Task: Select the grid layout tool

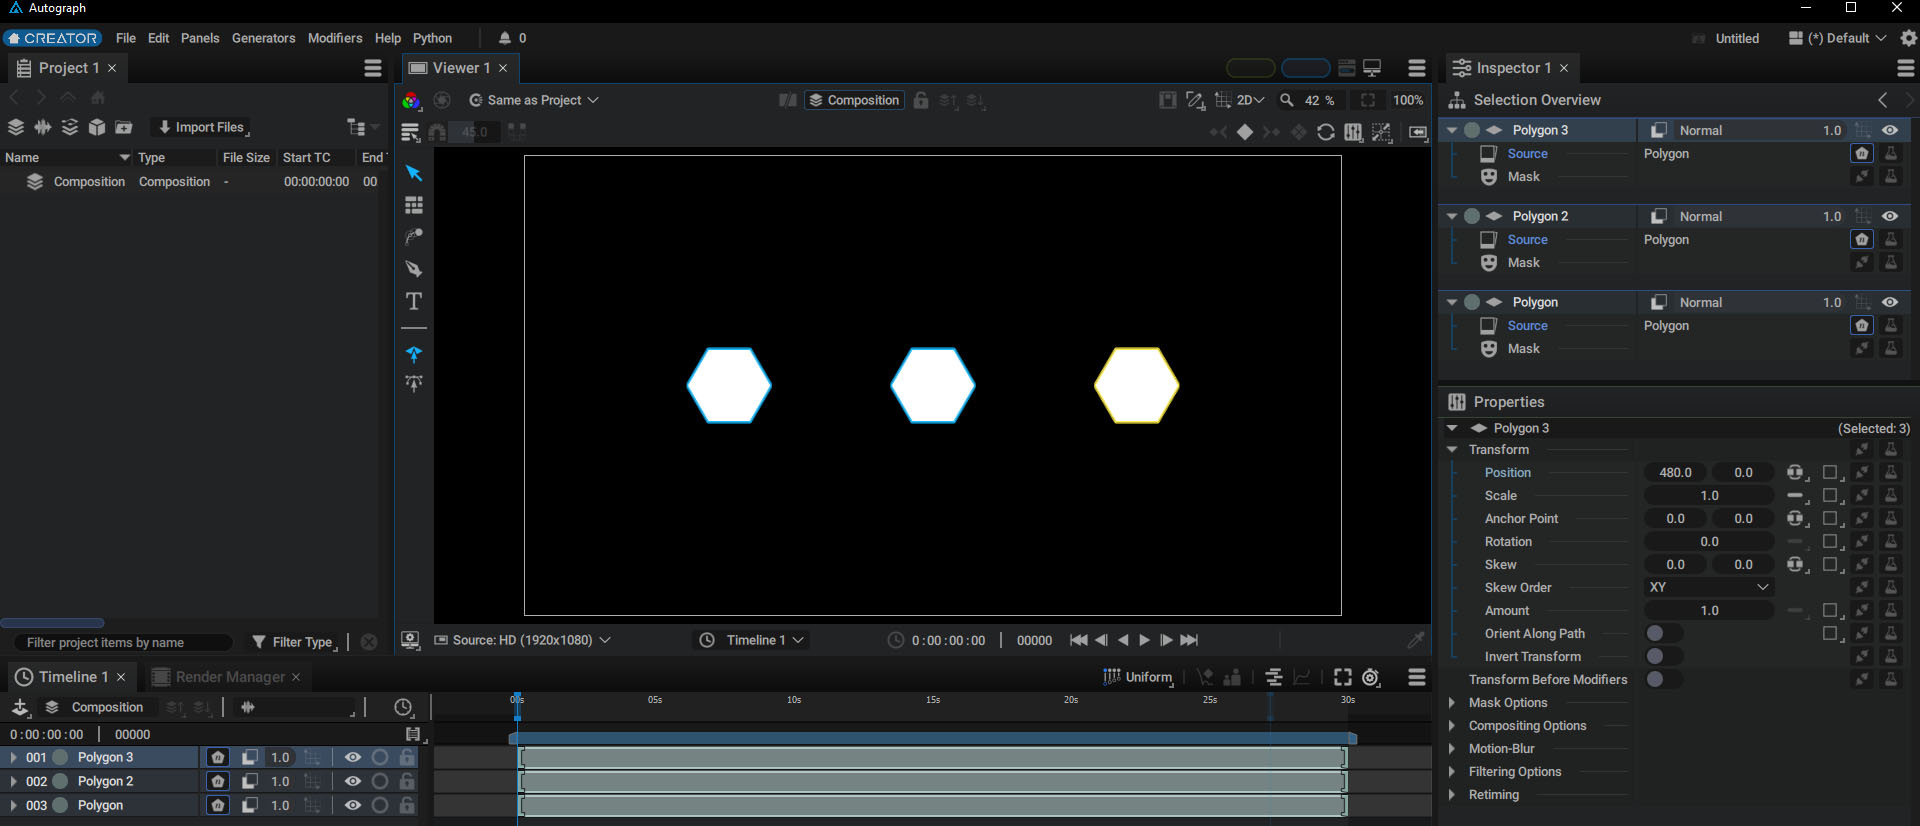Action: (x=414, y=205)
